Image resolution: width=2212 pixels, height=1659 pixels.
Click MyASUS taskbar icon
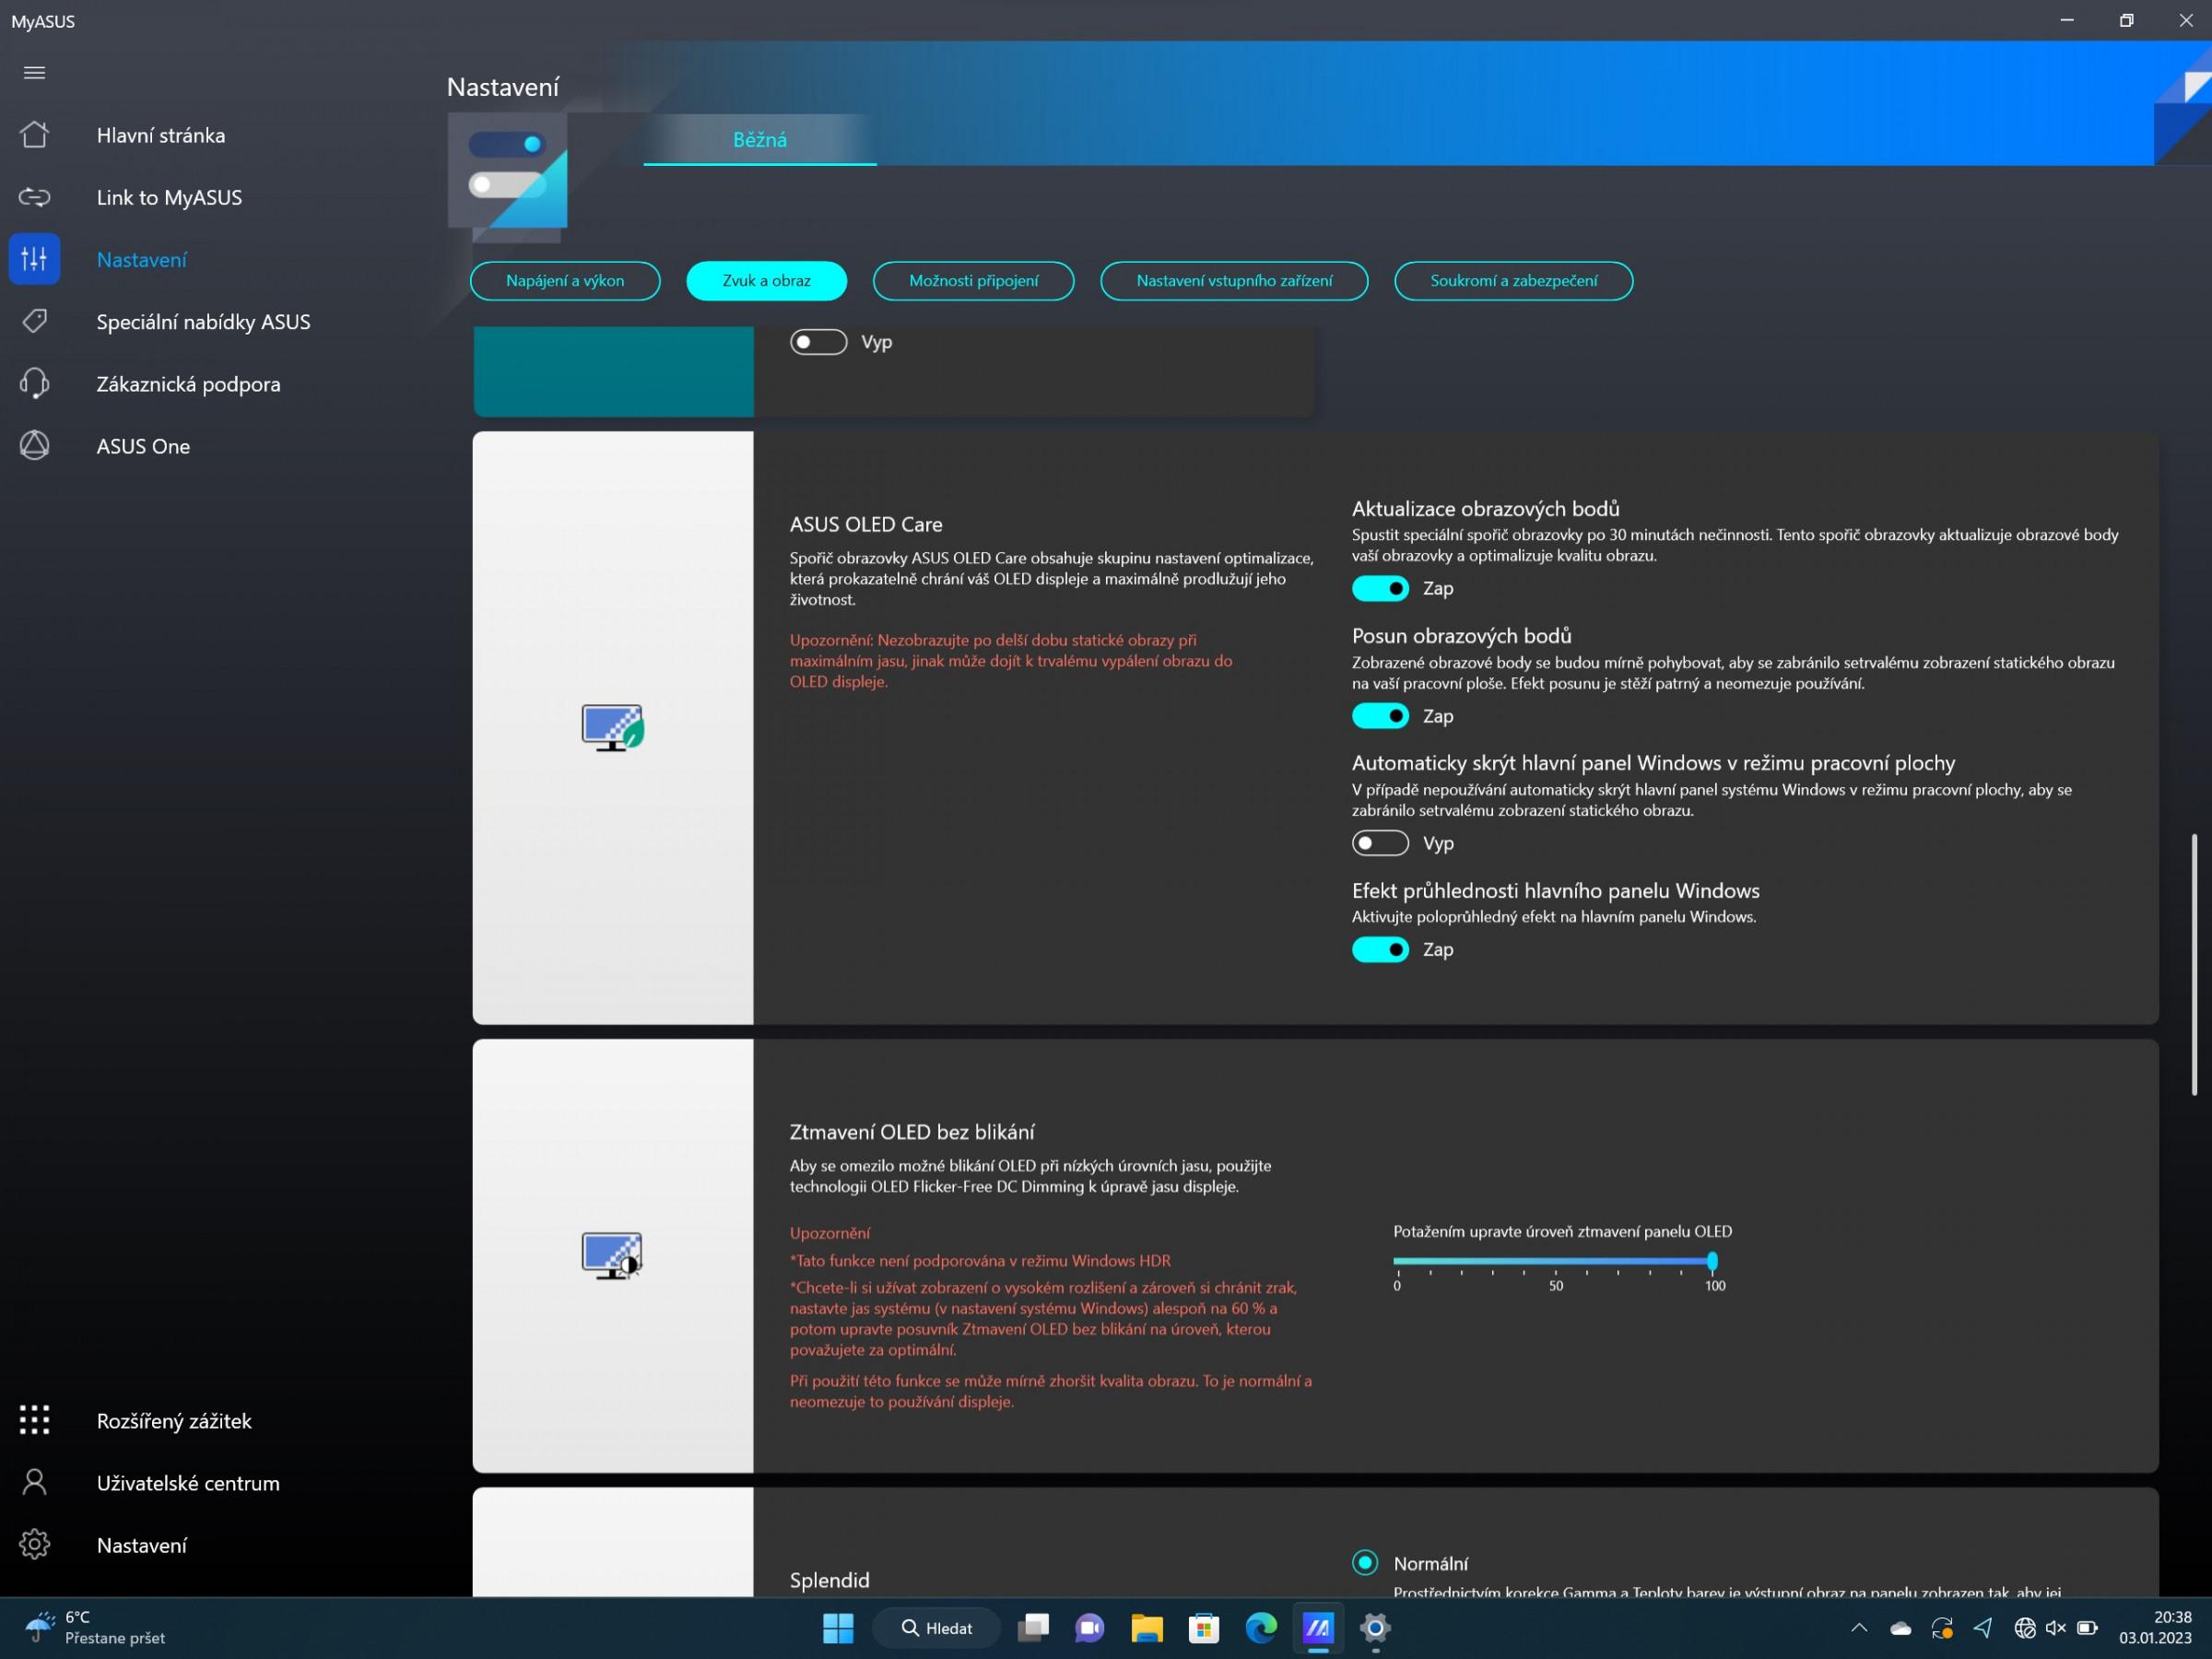pyautogui.click(x=1318, y=1628)
